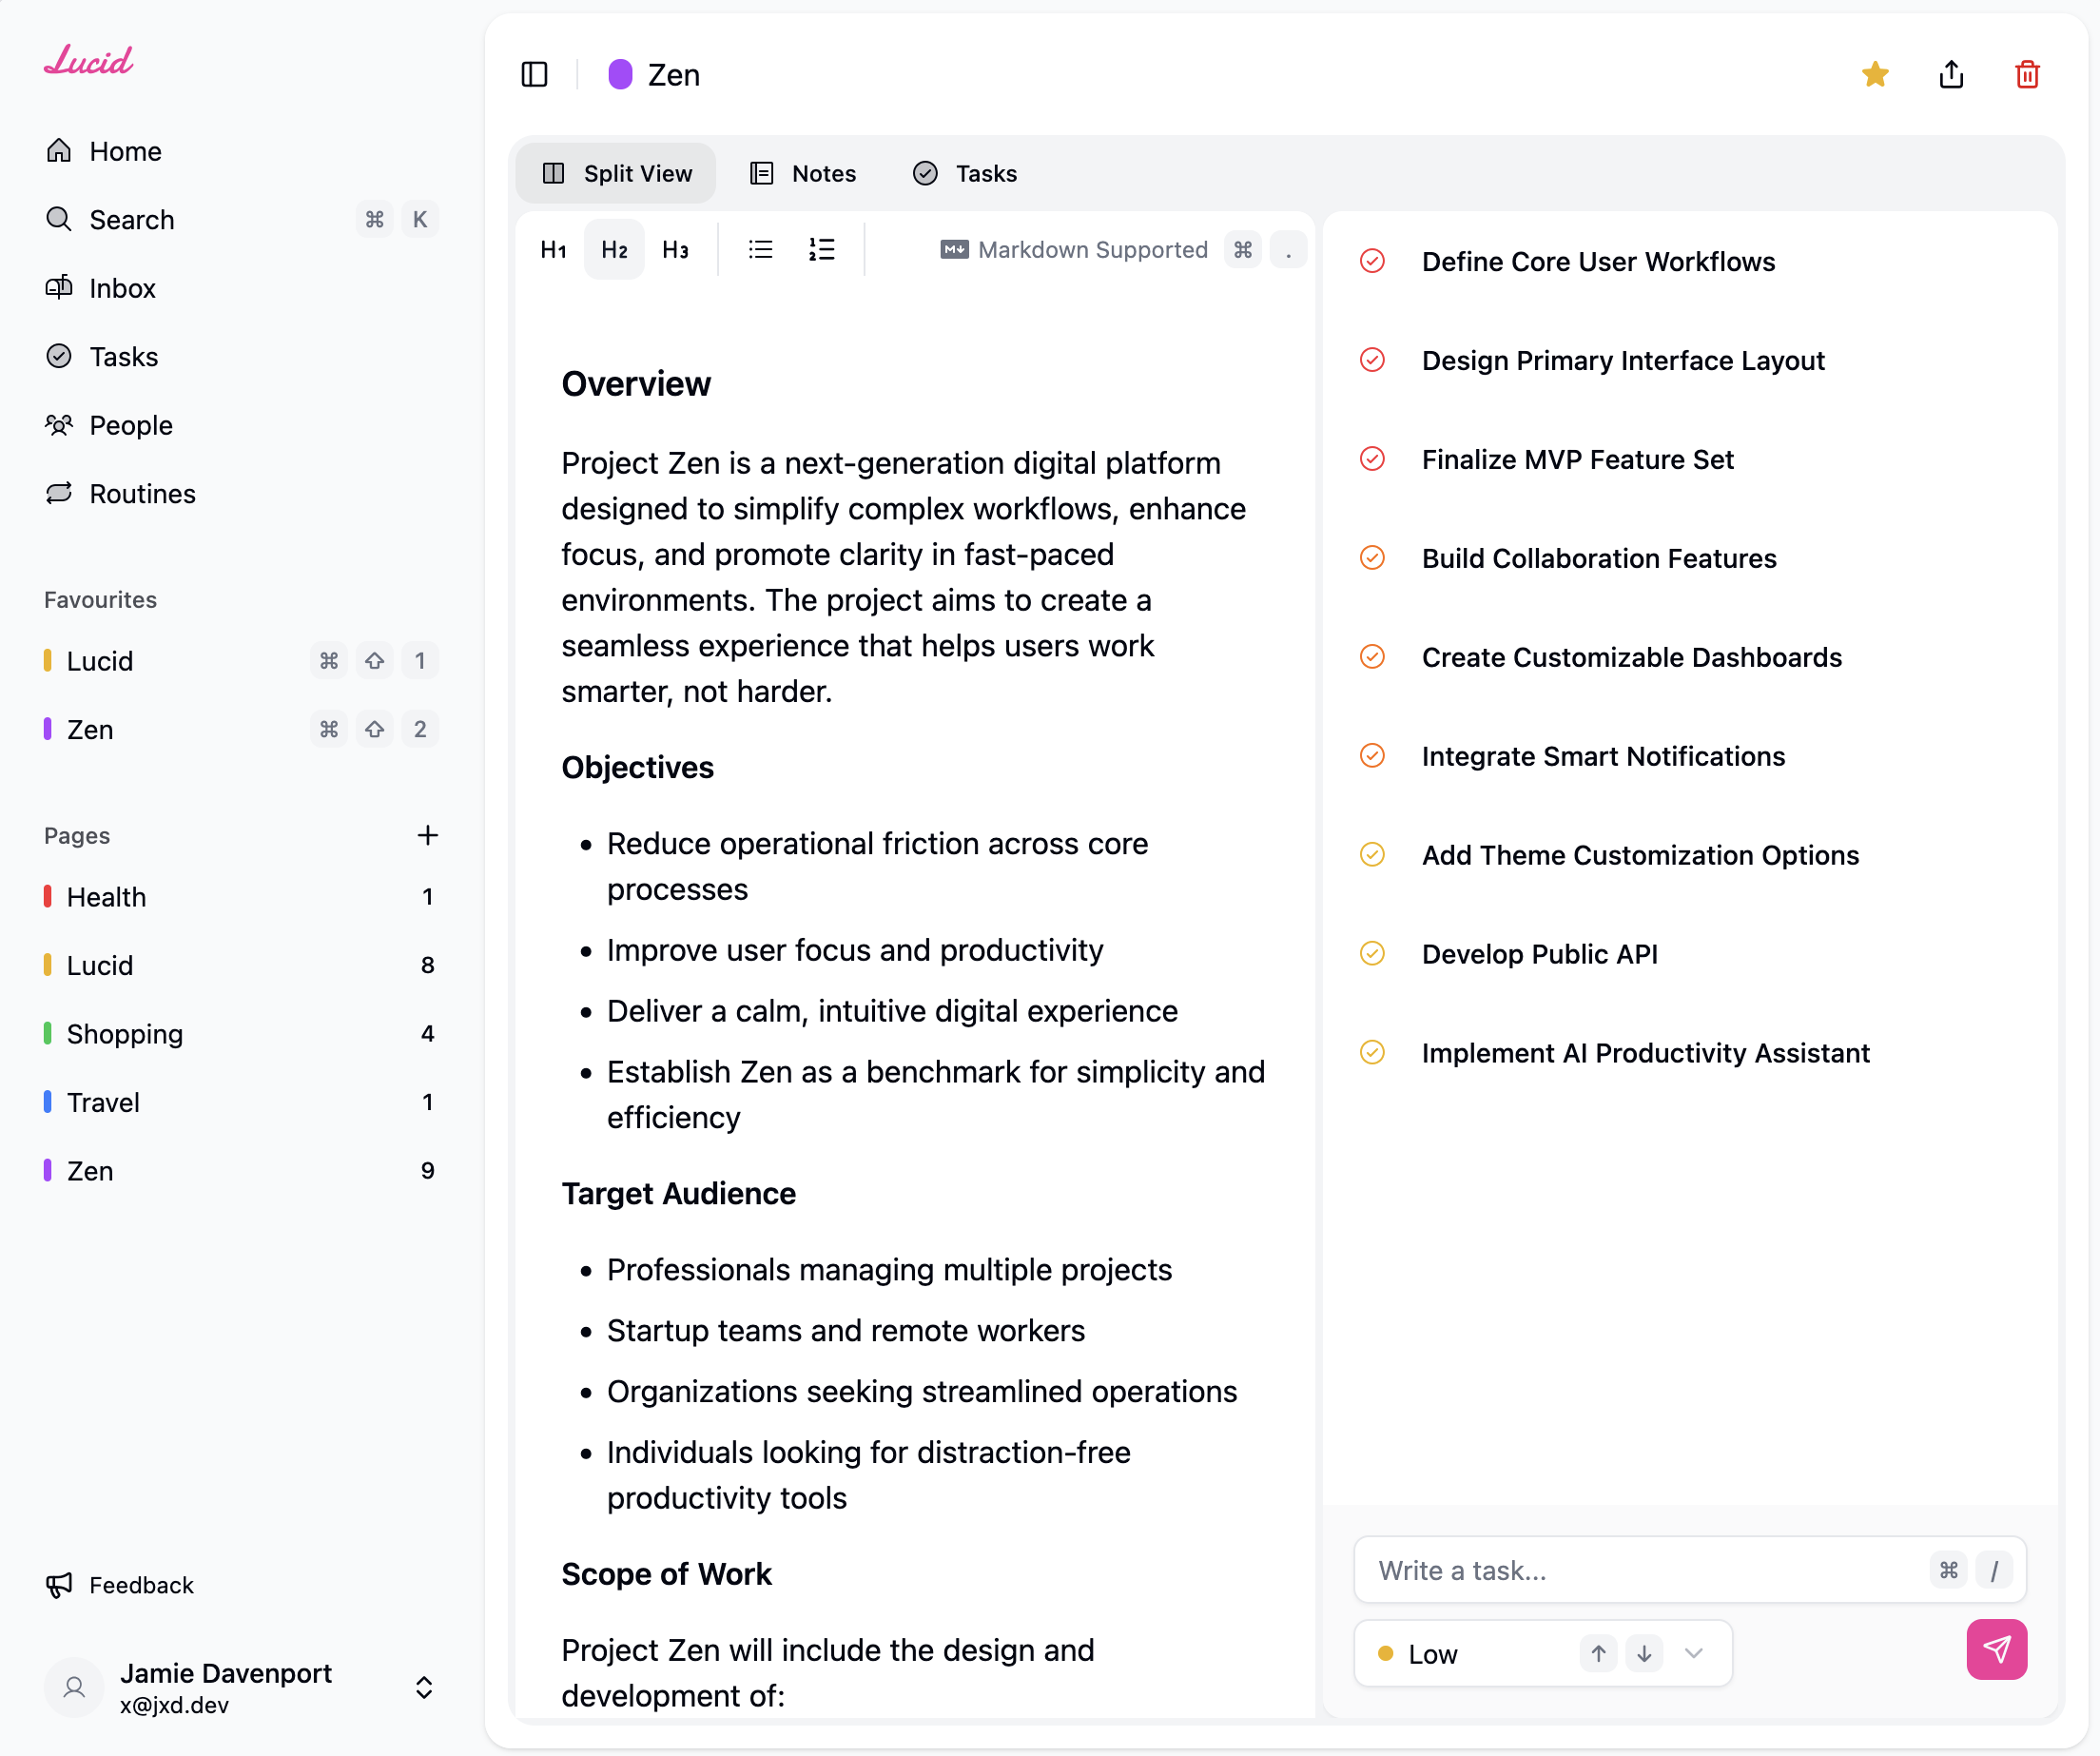Click the share page icon
The width and height of the screenshot is (2100, 1756).
(x=1951, y=75)
